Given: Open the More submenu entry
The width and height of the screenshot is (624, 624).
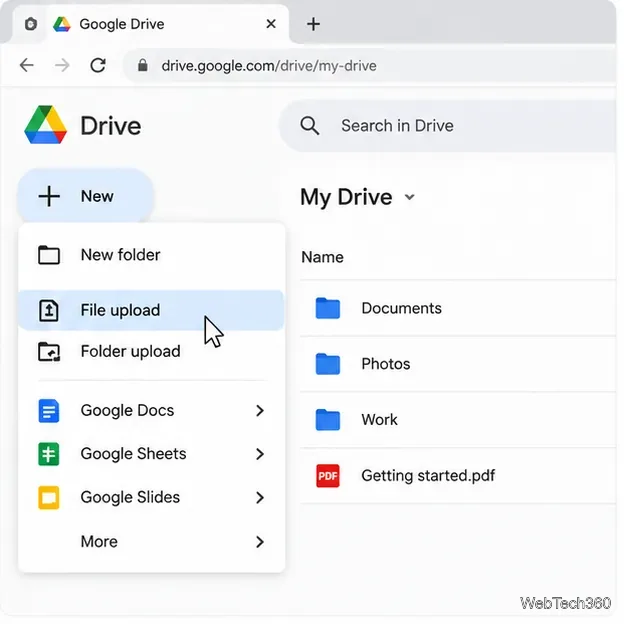Looking at the screenshot, I should [x=151, y=542].
